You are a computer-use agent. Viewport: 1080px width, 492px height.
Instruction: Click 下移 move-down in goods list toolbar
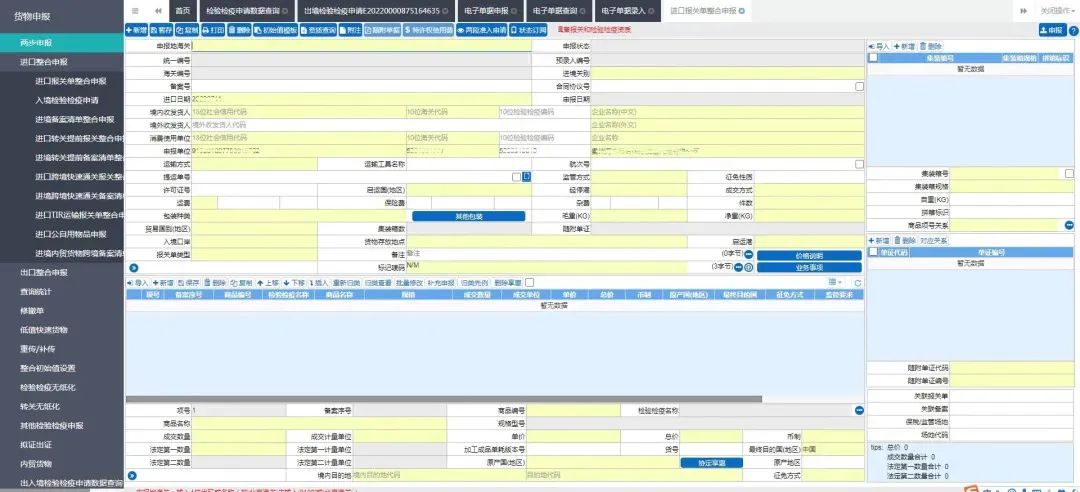tap(293, 283)
